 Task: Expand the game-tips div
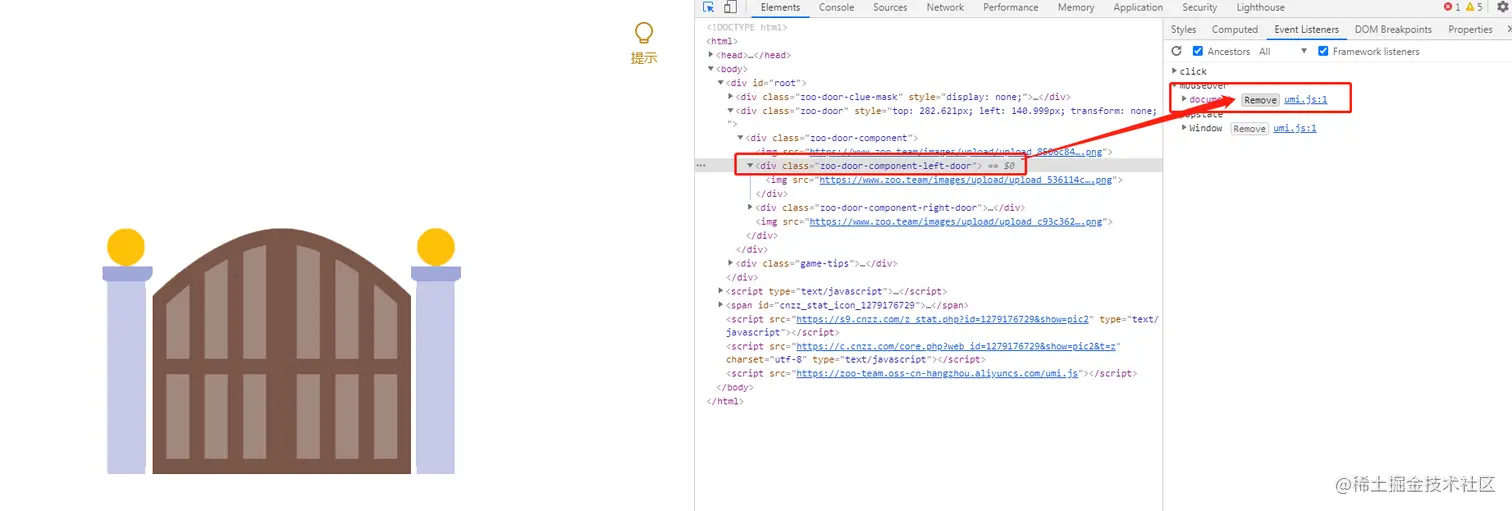(731, 264)
